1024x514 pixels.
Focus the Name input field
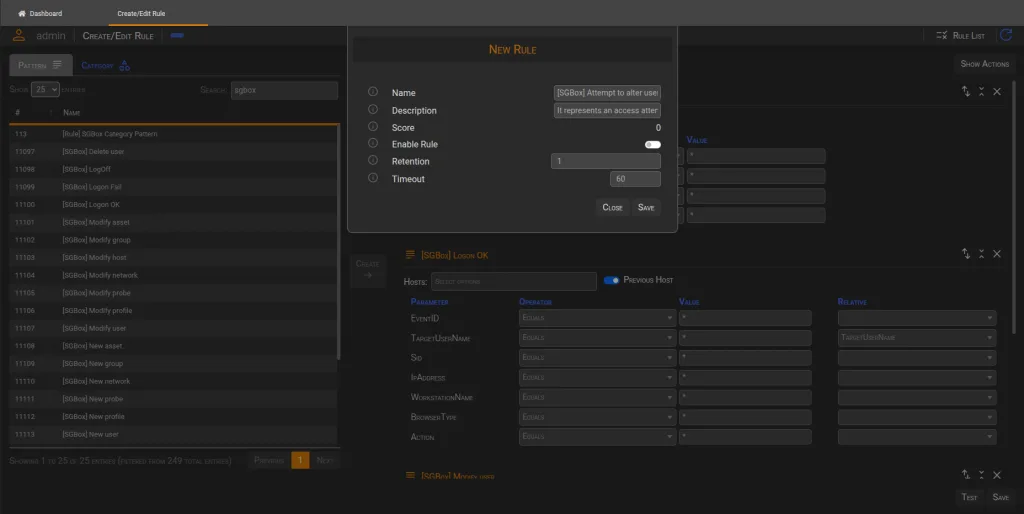(607, 93)
